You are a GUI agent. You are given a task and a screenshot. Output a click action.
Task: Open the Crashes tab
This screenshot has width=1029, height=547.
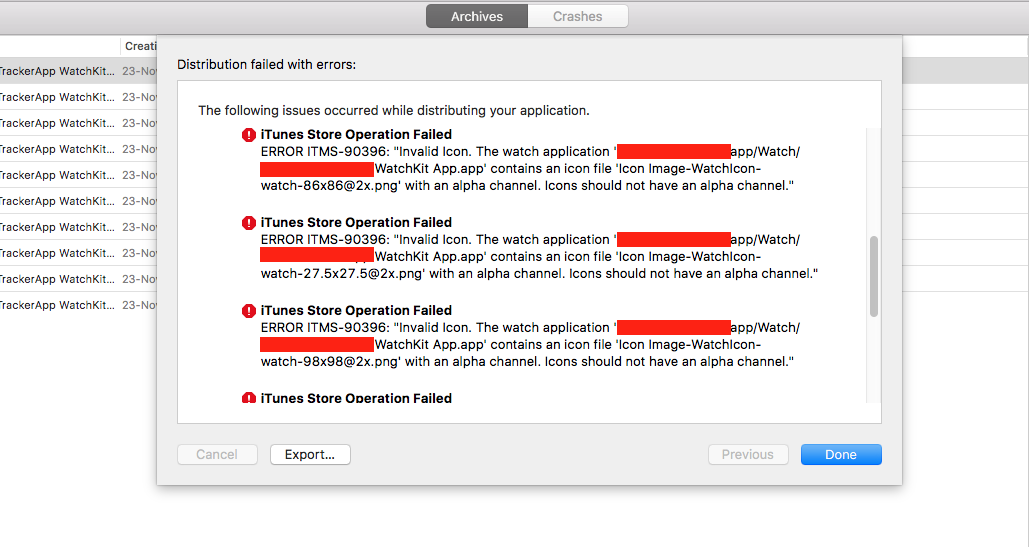tap(578, 16)
